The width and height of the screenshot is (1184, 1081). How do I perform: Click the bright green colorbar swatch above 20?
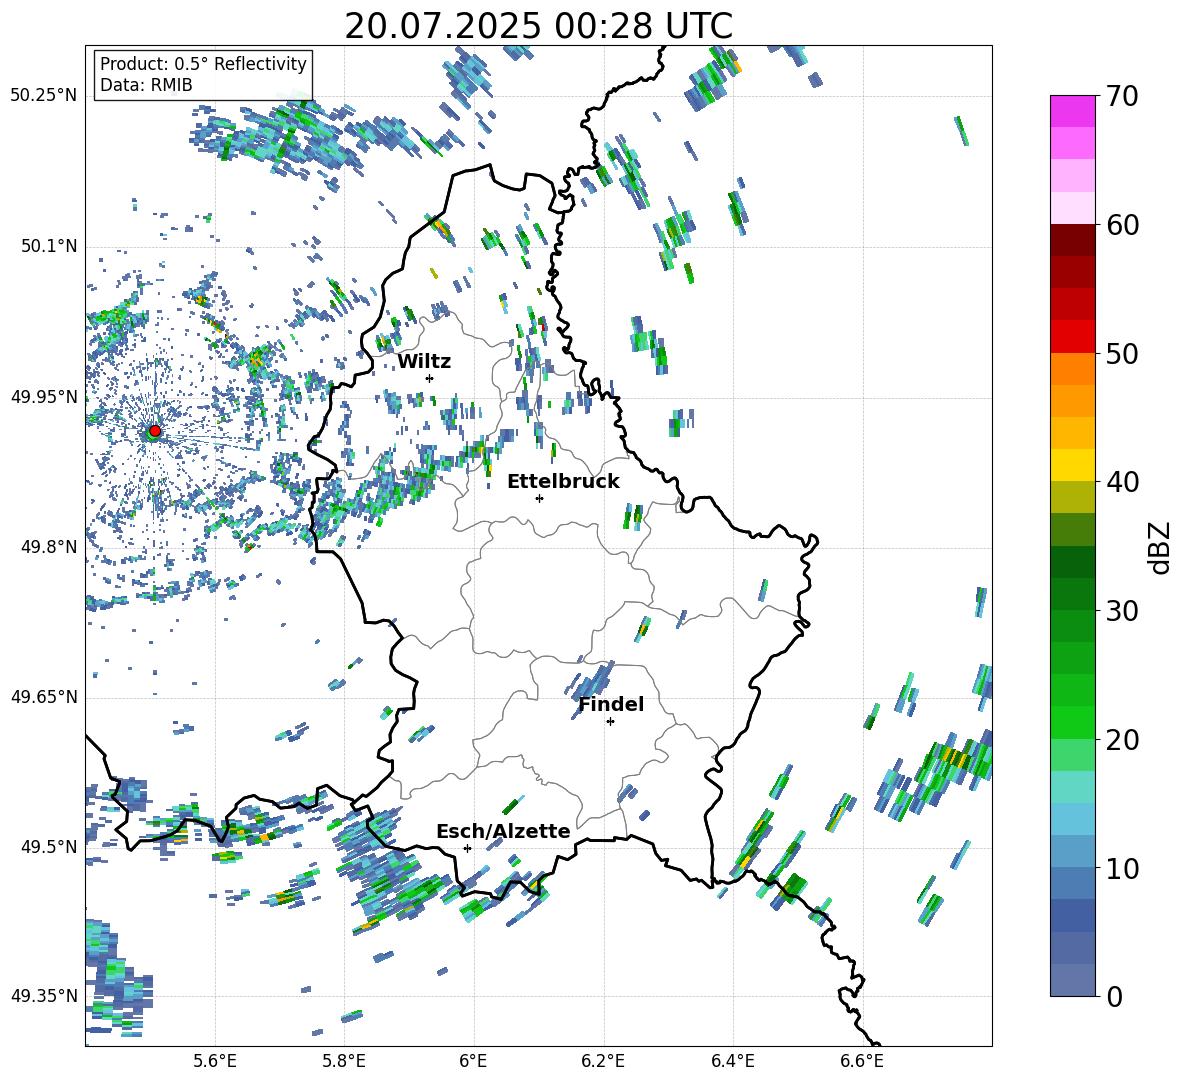pos(1072,722)
